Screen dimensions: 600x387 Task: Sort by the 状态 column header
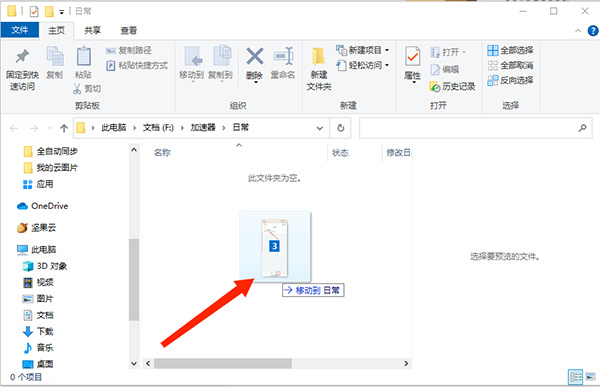(x=340, y=153)
